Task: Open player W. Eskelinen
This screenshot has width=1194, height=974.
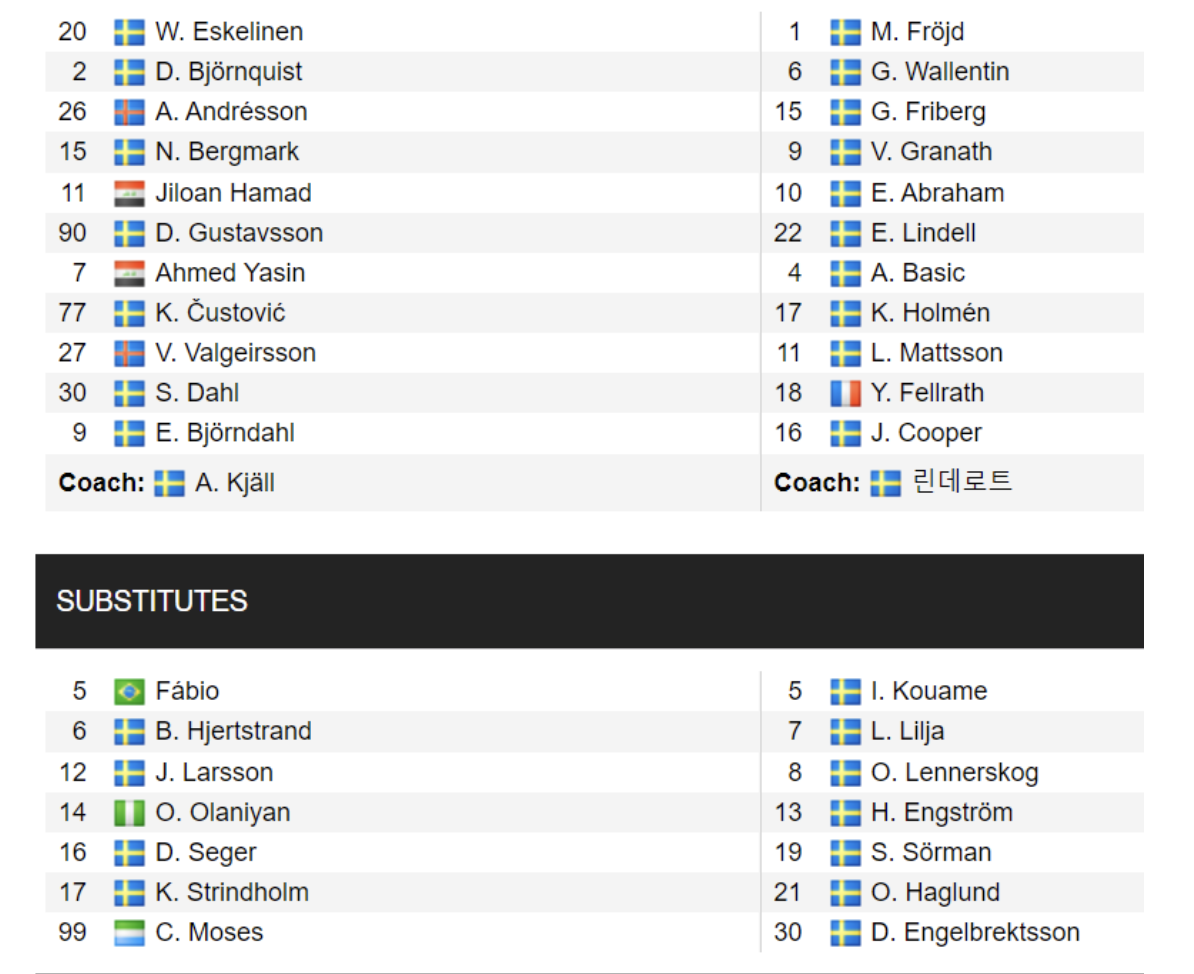Action: click(x=229, y=32)
